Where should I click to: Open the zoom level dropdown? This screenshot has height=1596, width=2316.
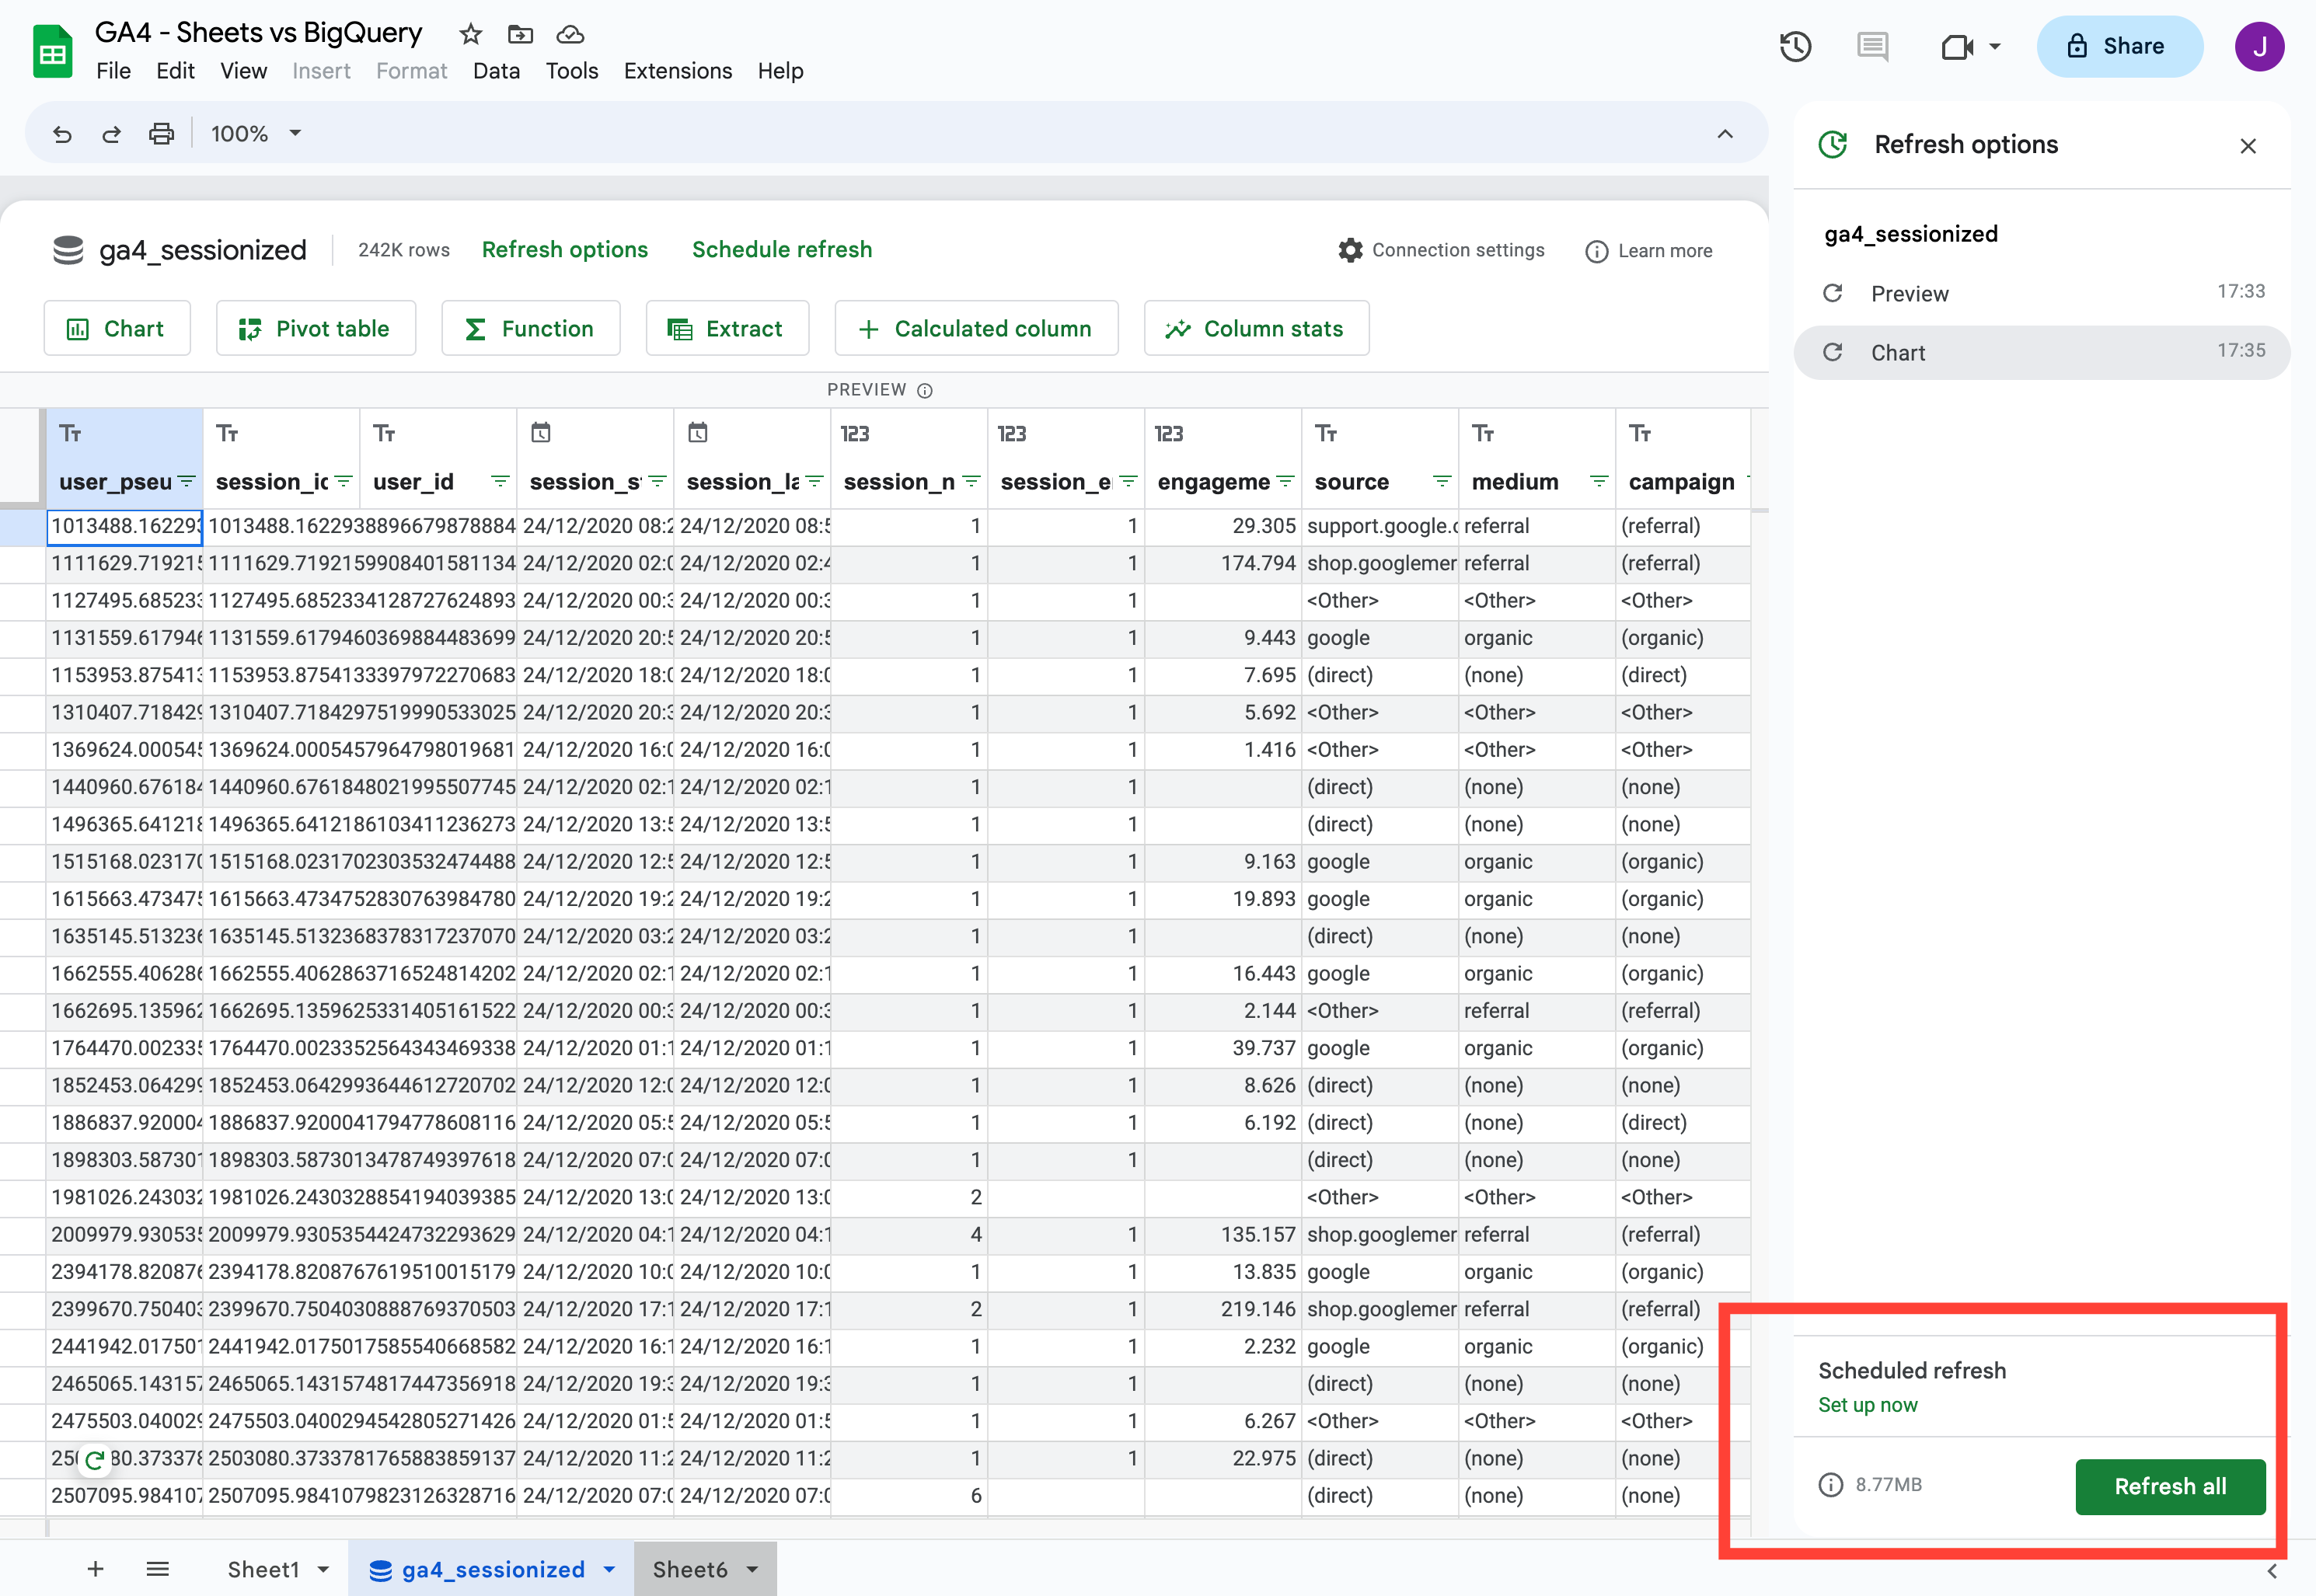click(x=293, y=133)
